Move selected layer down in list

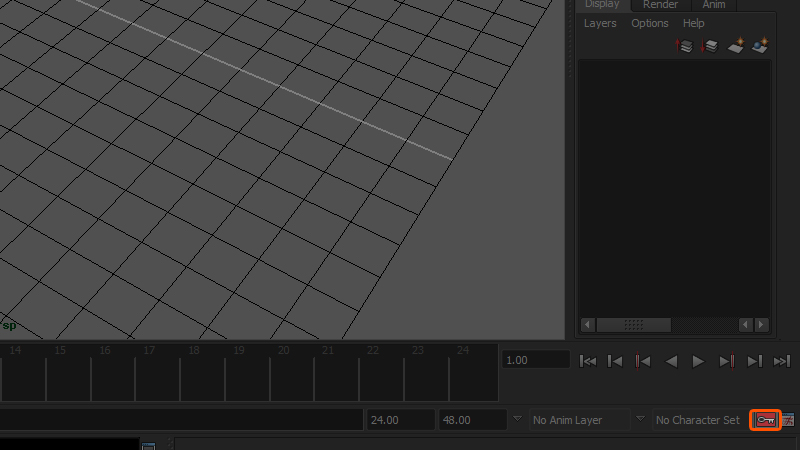click(709, 46)
